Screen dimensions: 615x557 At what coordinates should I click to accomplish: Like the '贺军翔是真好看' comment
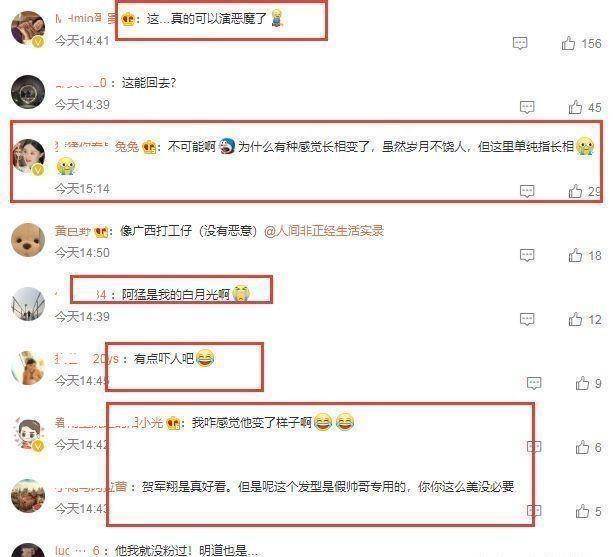[582, 511]
